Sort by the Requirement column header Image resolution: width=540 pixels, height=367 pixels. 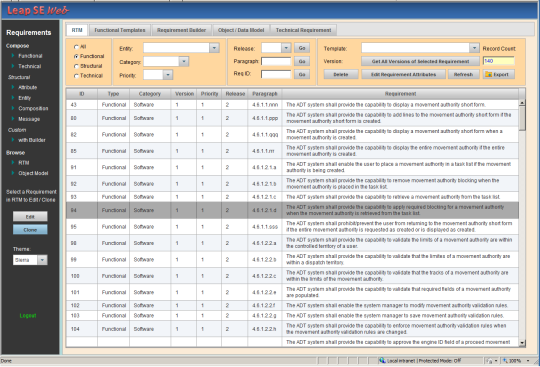[x=400, y=94]
